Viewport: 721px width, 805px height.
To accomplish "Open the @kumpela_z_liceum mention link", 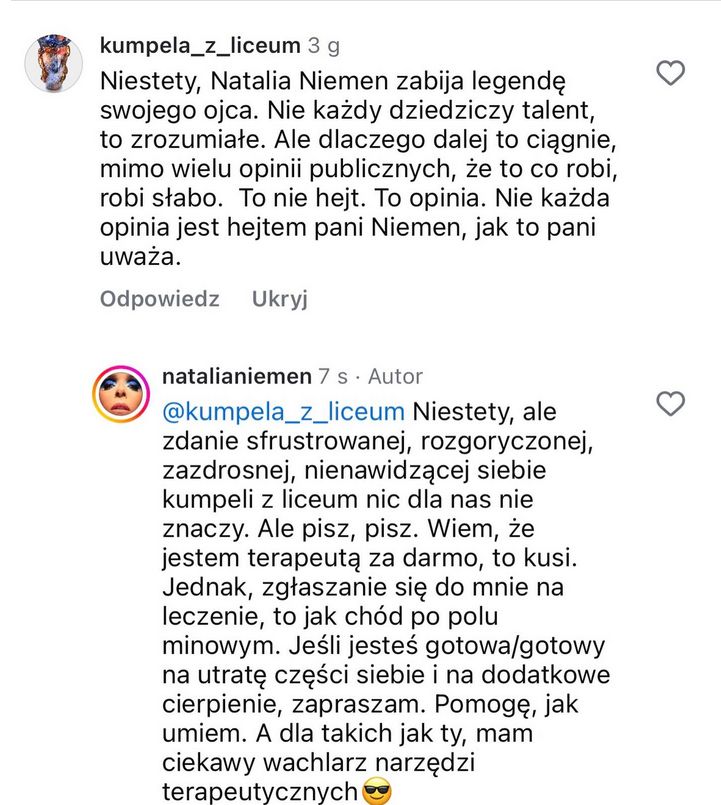I will [285, 410].
